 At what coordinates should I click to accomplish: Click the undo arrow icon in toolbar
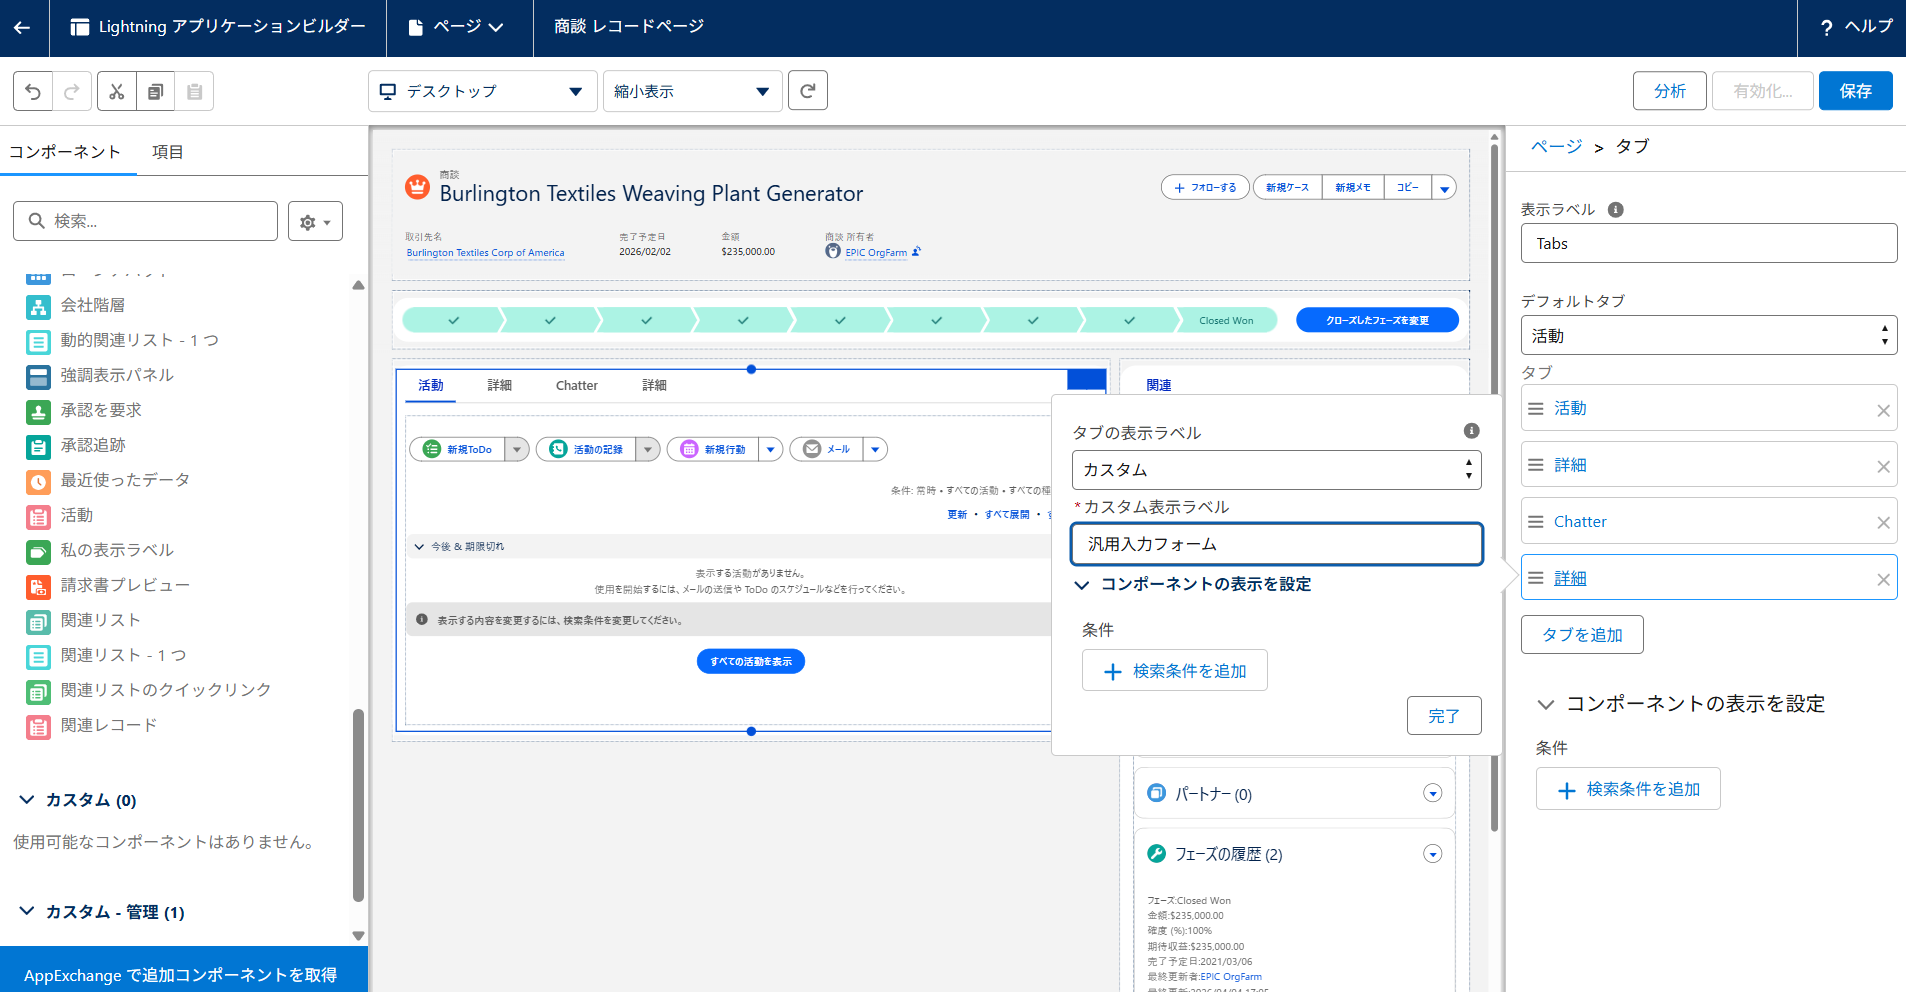click(33, 92)
